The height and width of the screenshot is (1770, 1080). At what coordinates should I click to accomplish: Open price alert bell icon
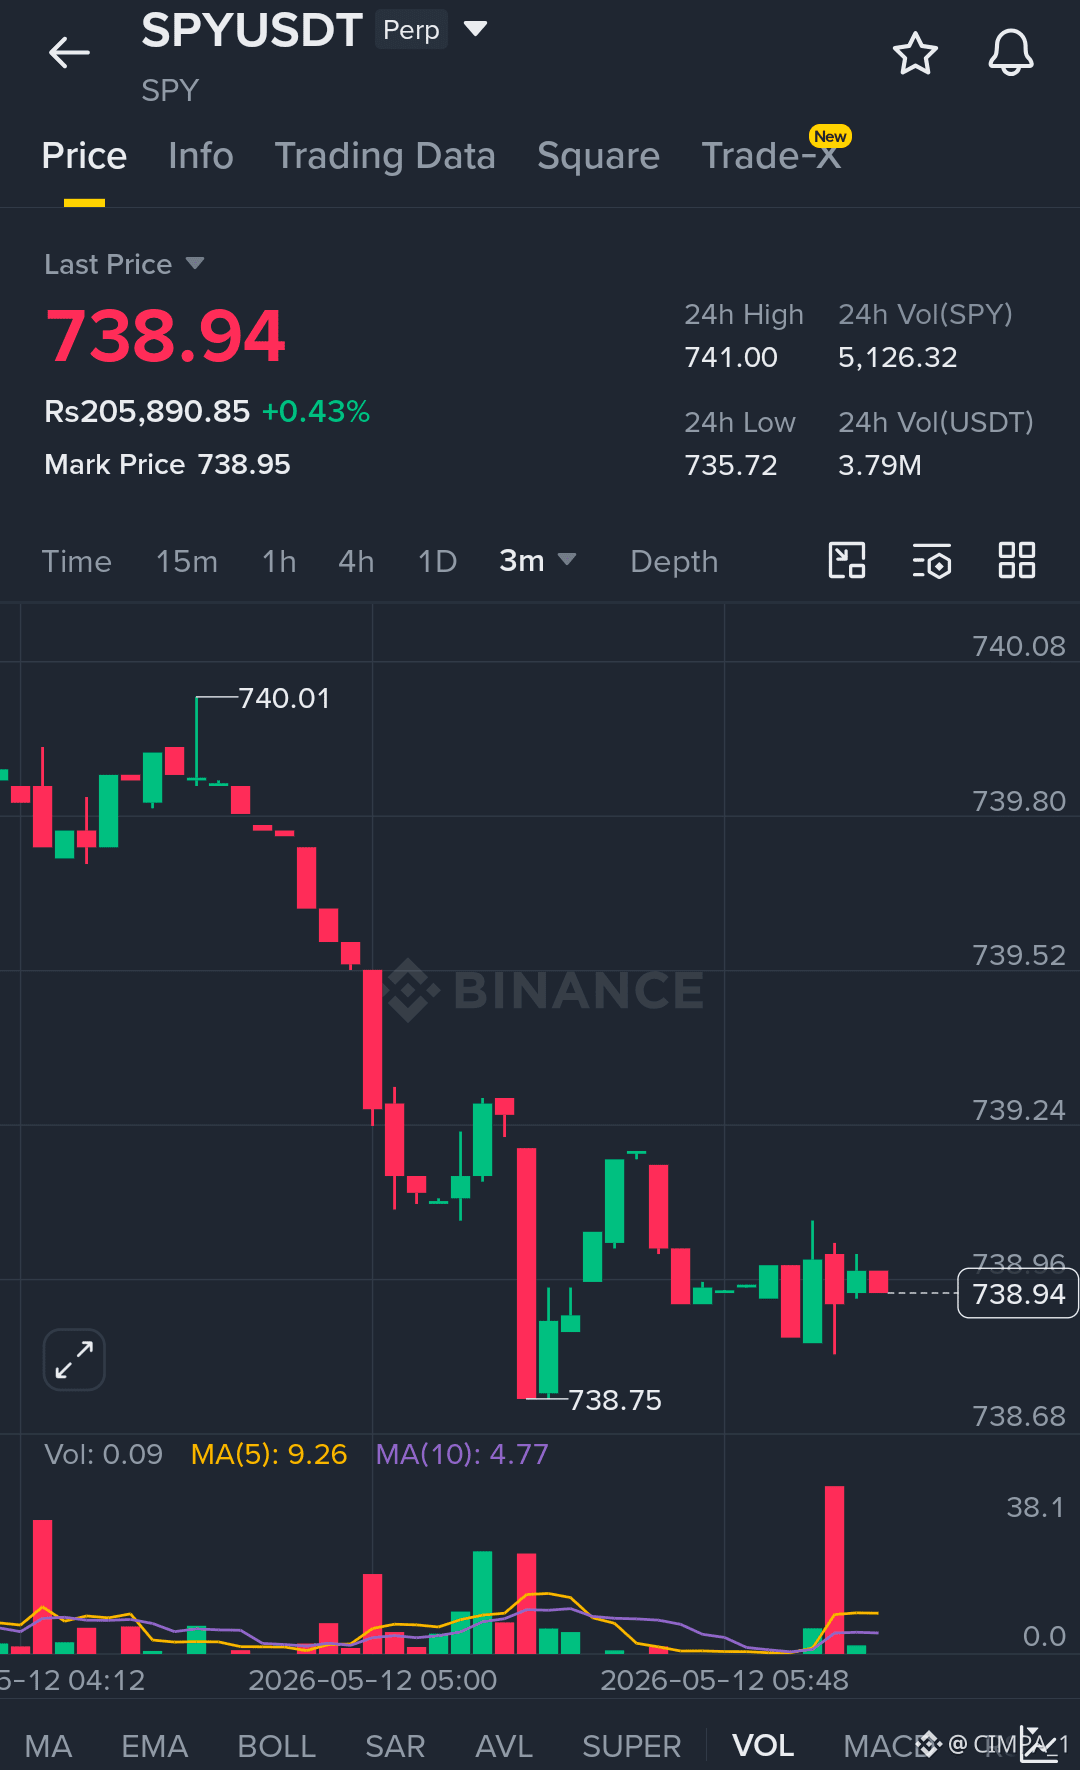pyautogui.click(x=1011, y=52)
